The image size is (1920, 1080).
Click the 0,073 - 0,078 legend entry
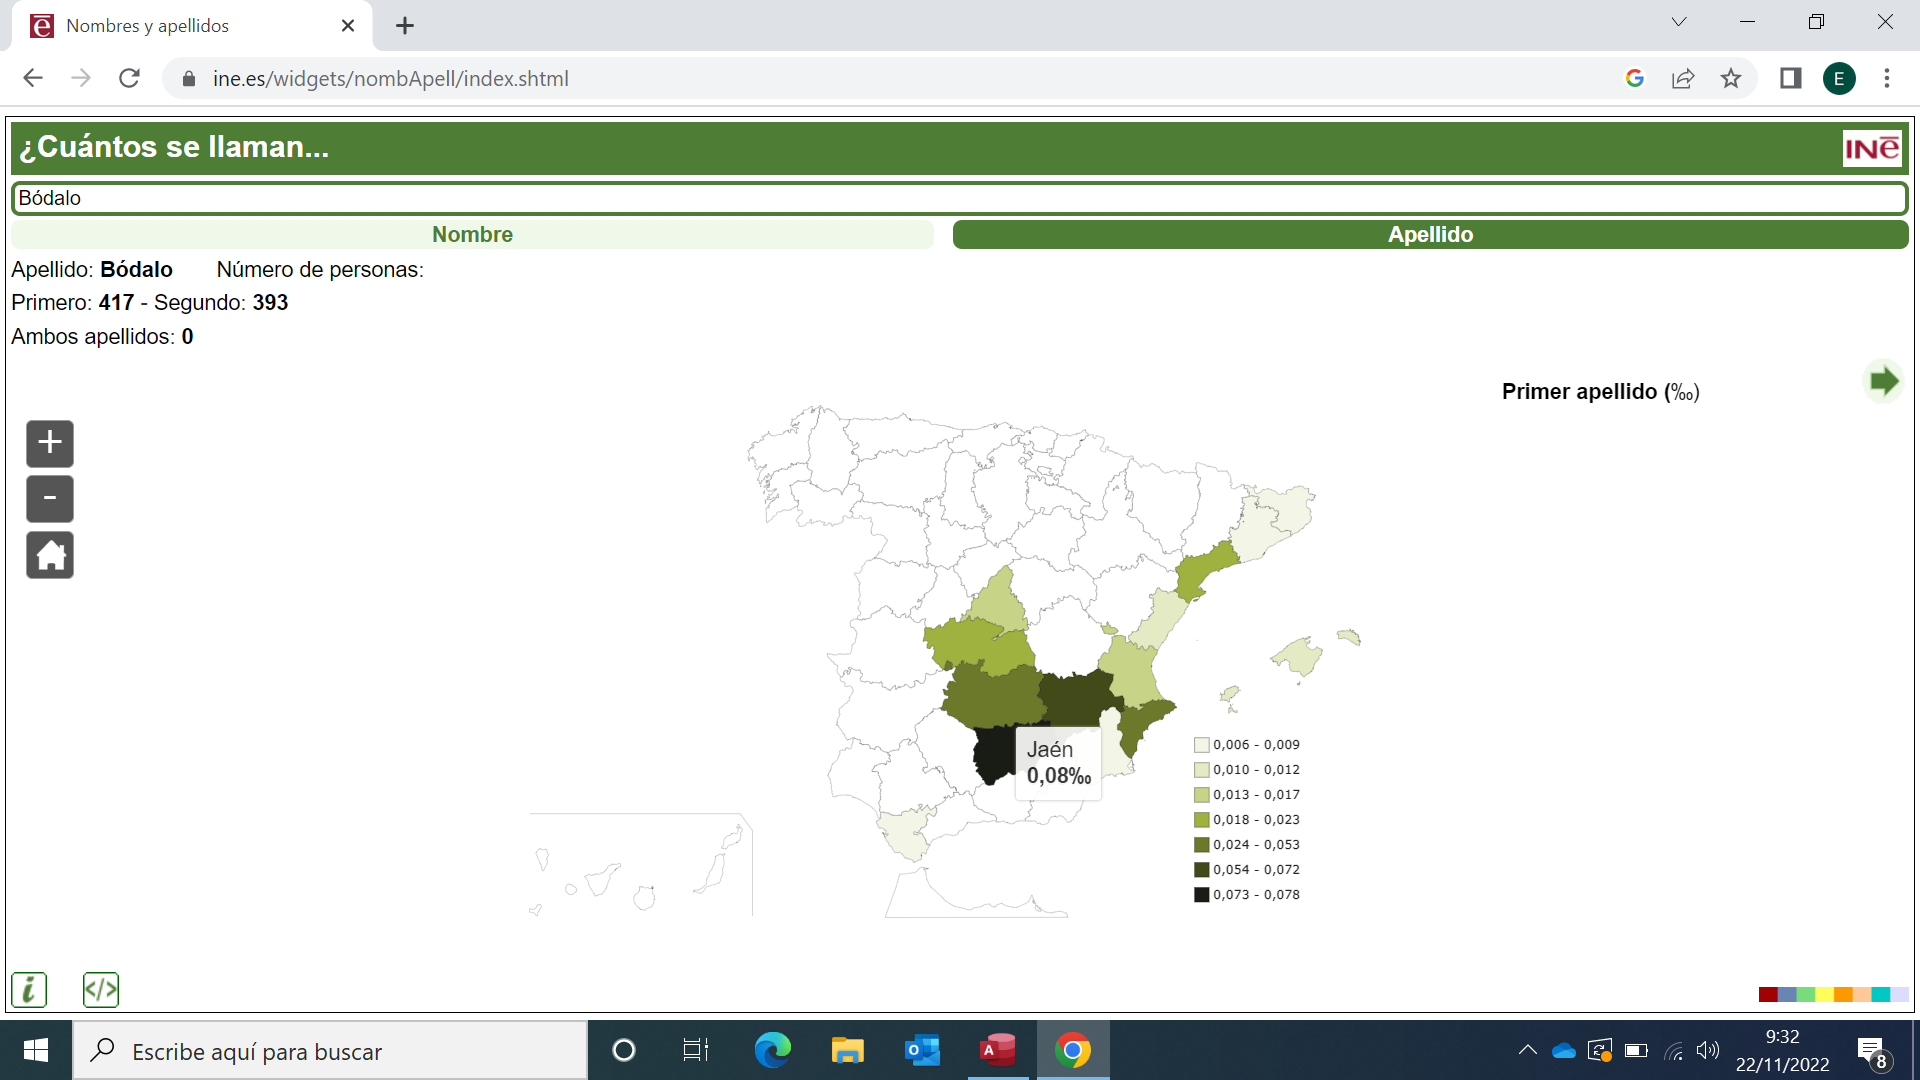tap(1247, 895)
